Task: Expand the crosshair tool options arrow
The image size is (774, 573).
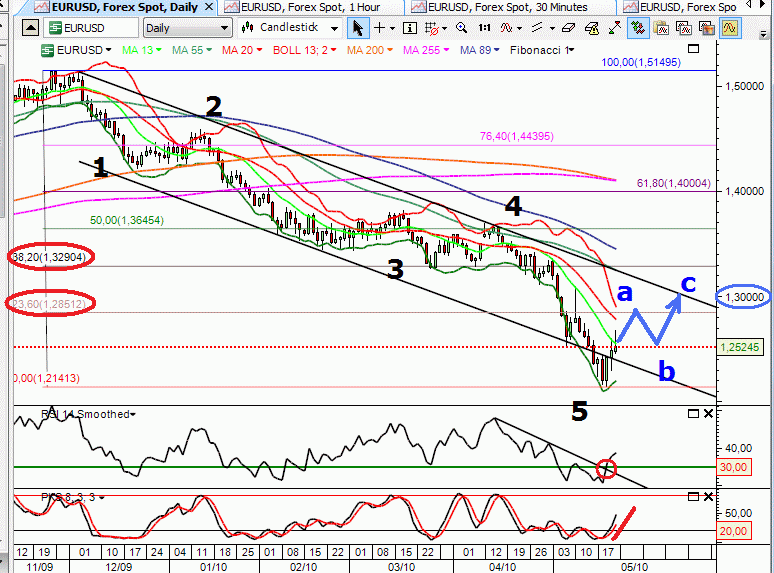Action: click(x=392, y=29)
